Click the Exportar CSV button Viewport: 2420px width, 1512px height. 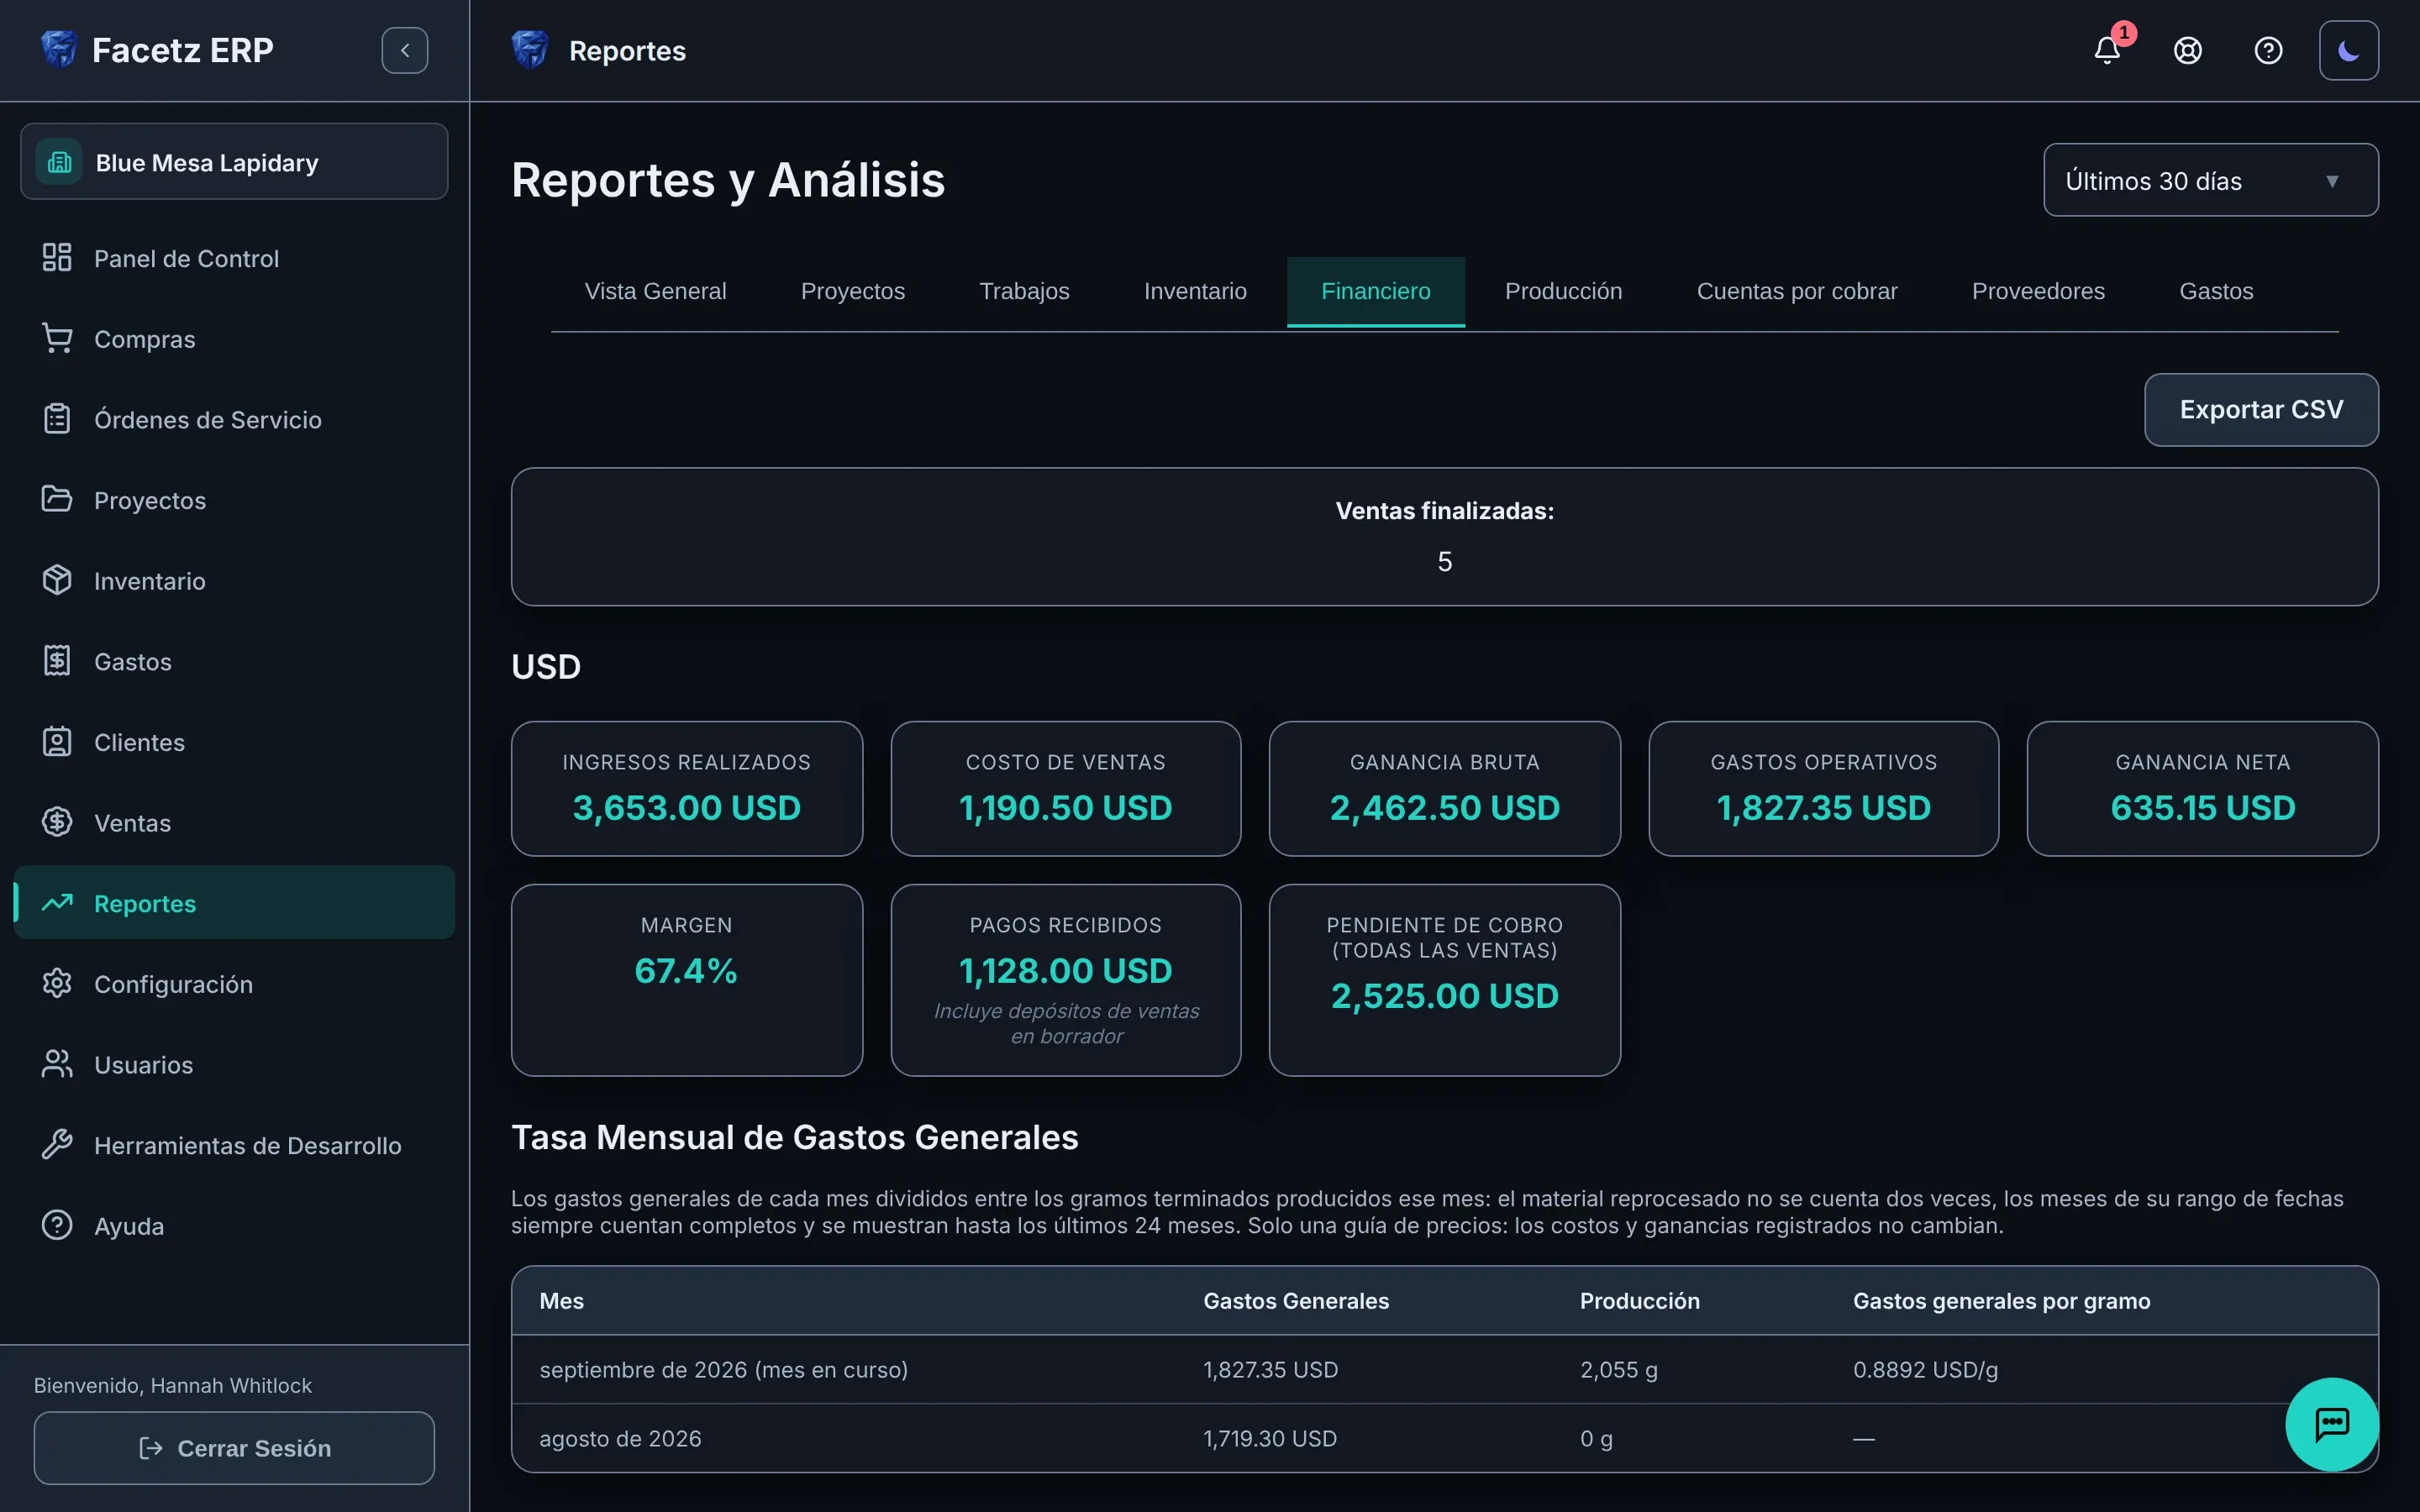[2261, 410]
